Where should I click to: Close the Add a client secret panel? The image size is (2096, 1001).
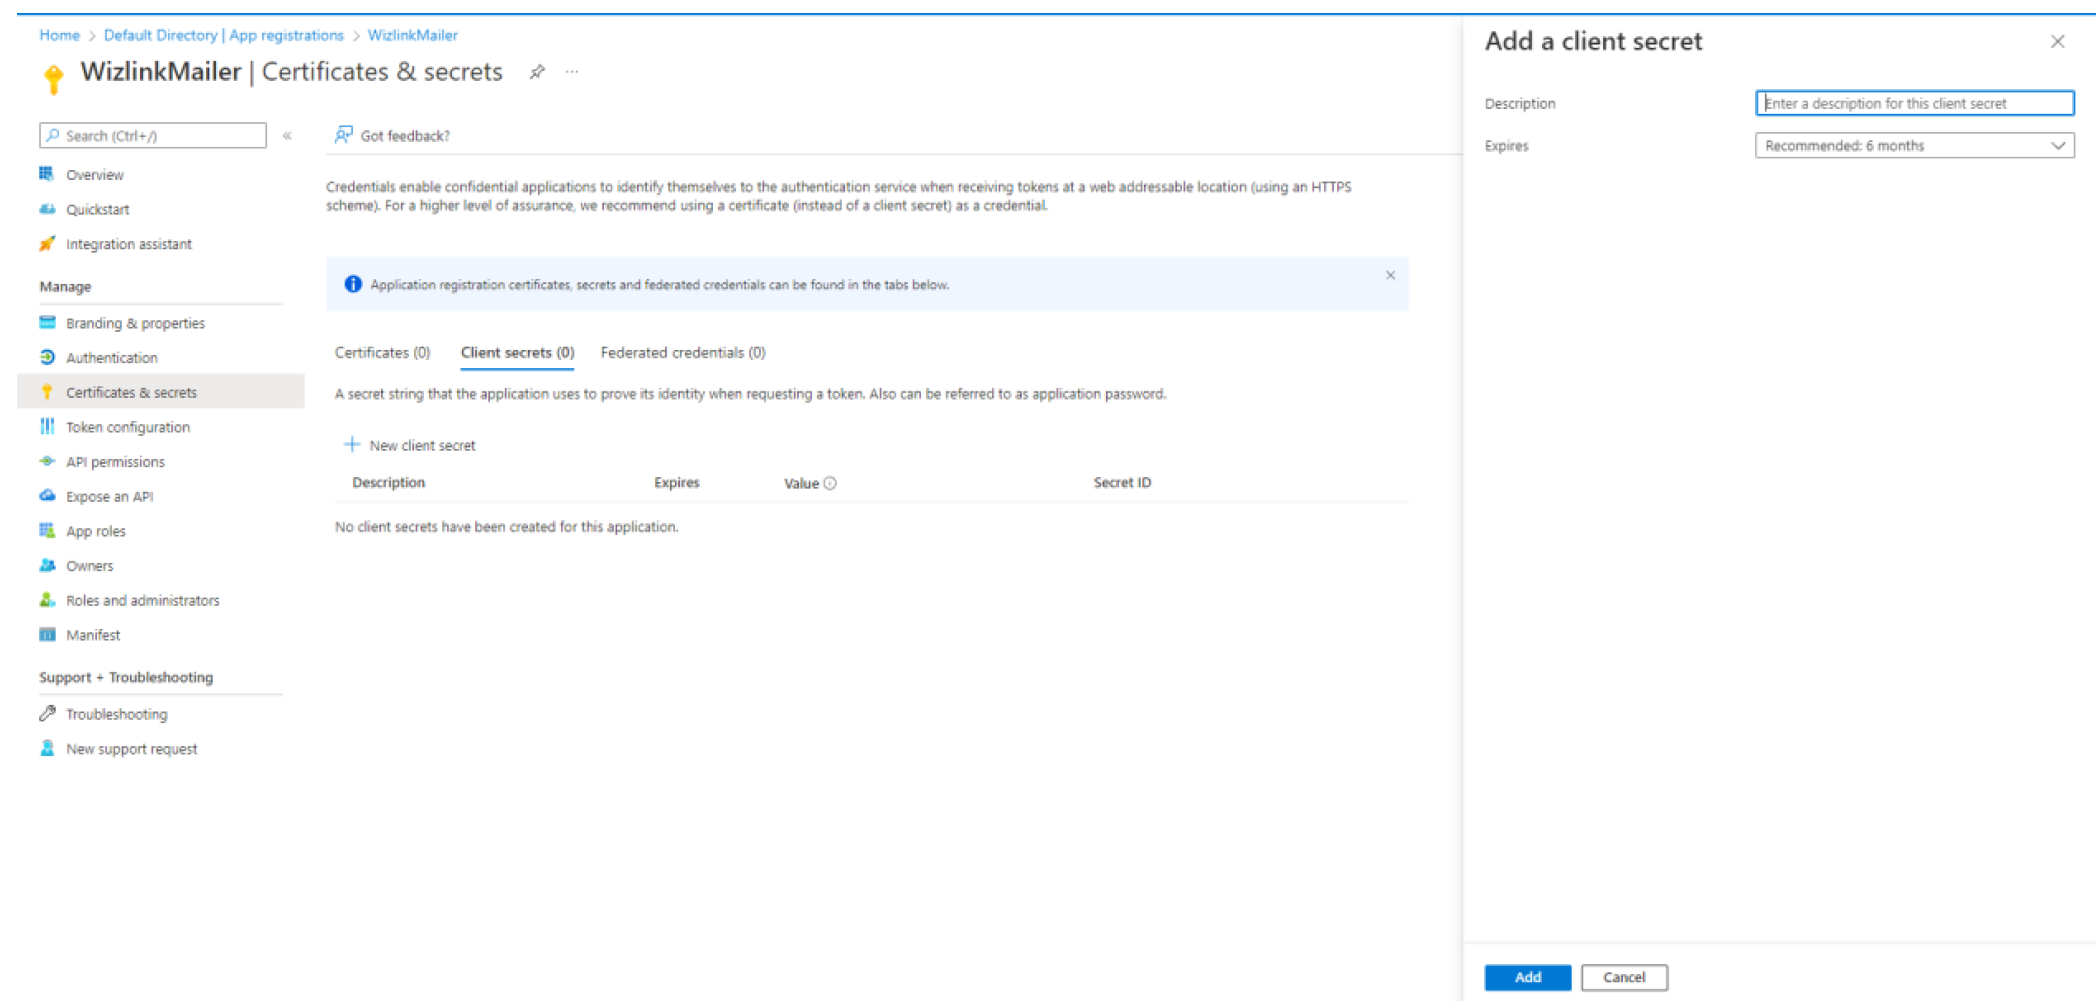pos(2057,42)
